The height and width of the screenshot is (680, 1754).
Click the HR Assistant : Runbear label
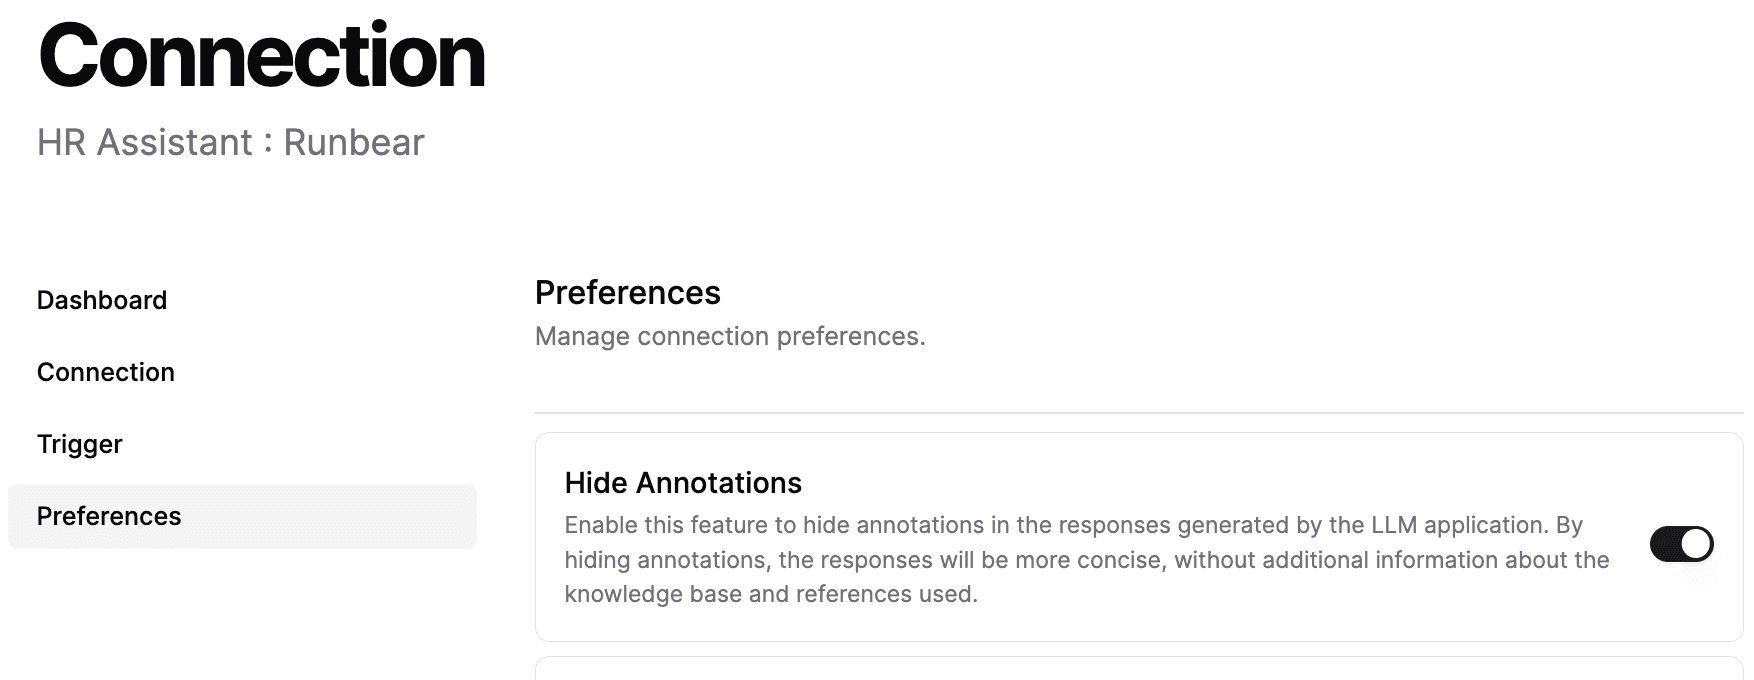(x=229, y=141)
